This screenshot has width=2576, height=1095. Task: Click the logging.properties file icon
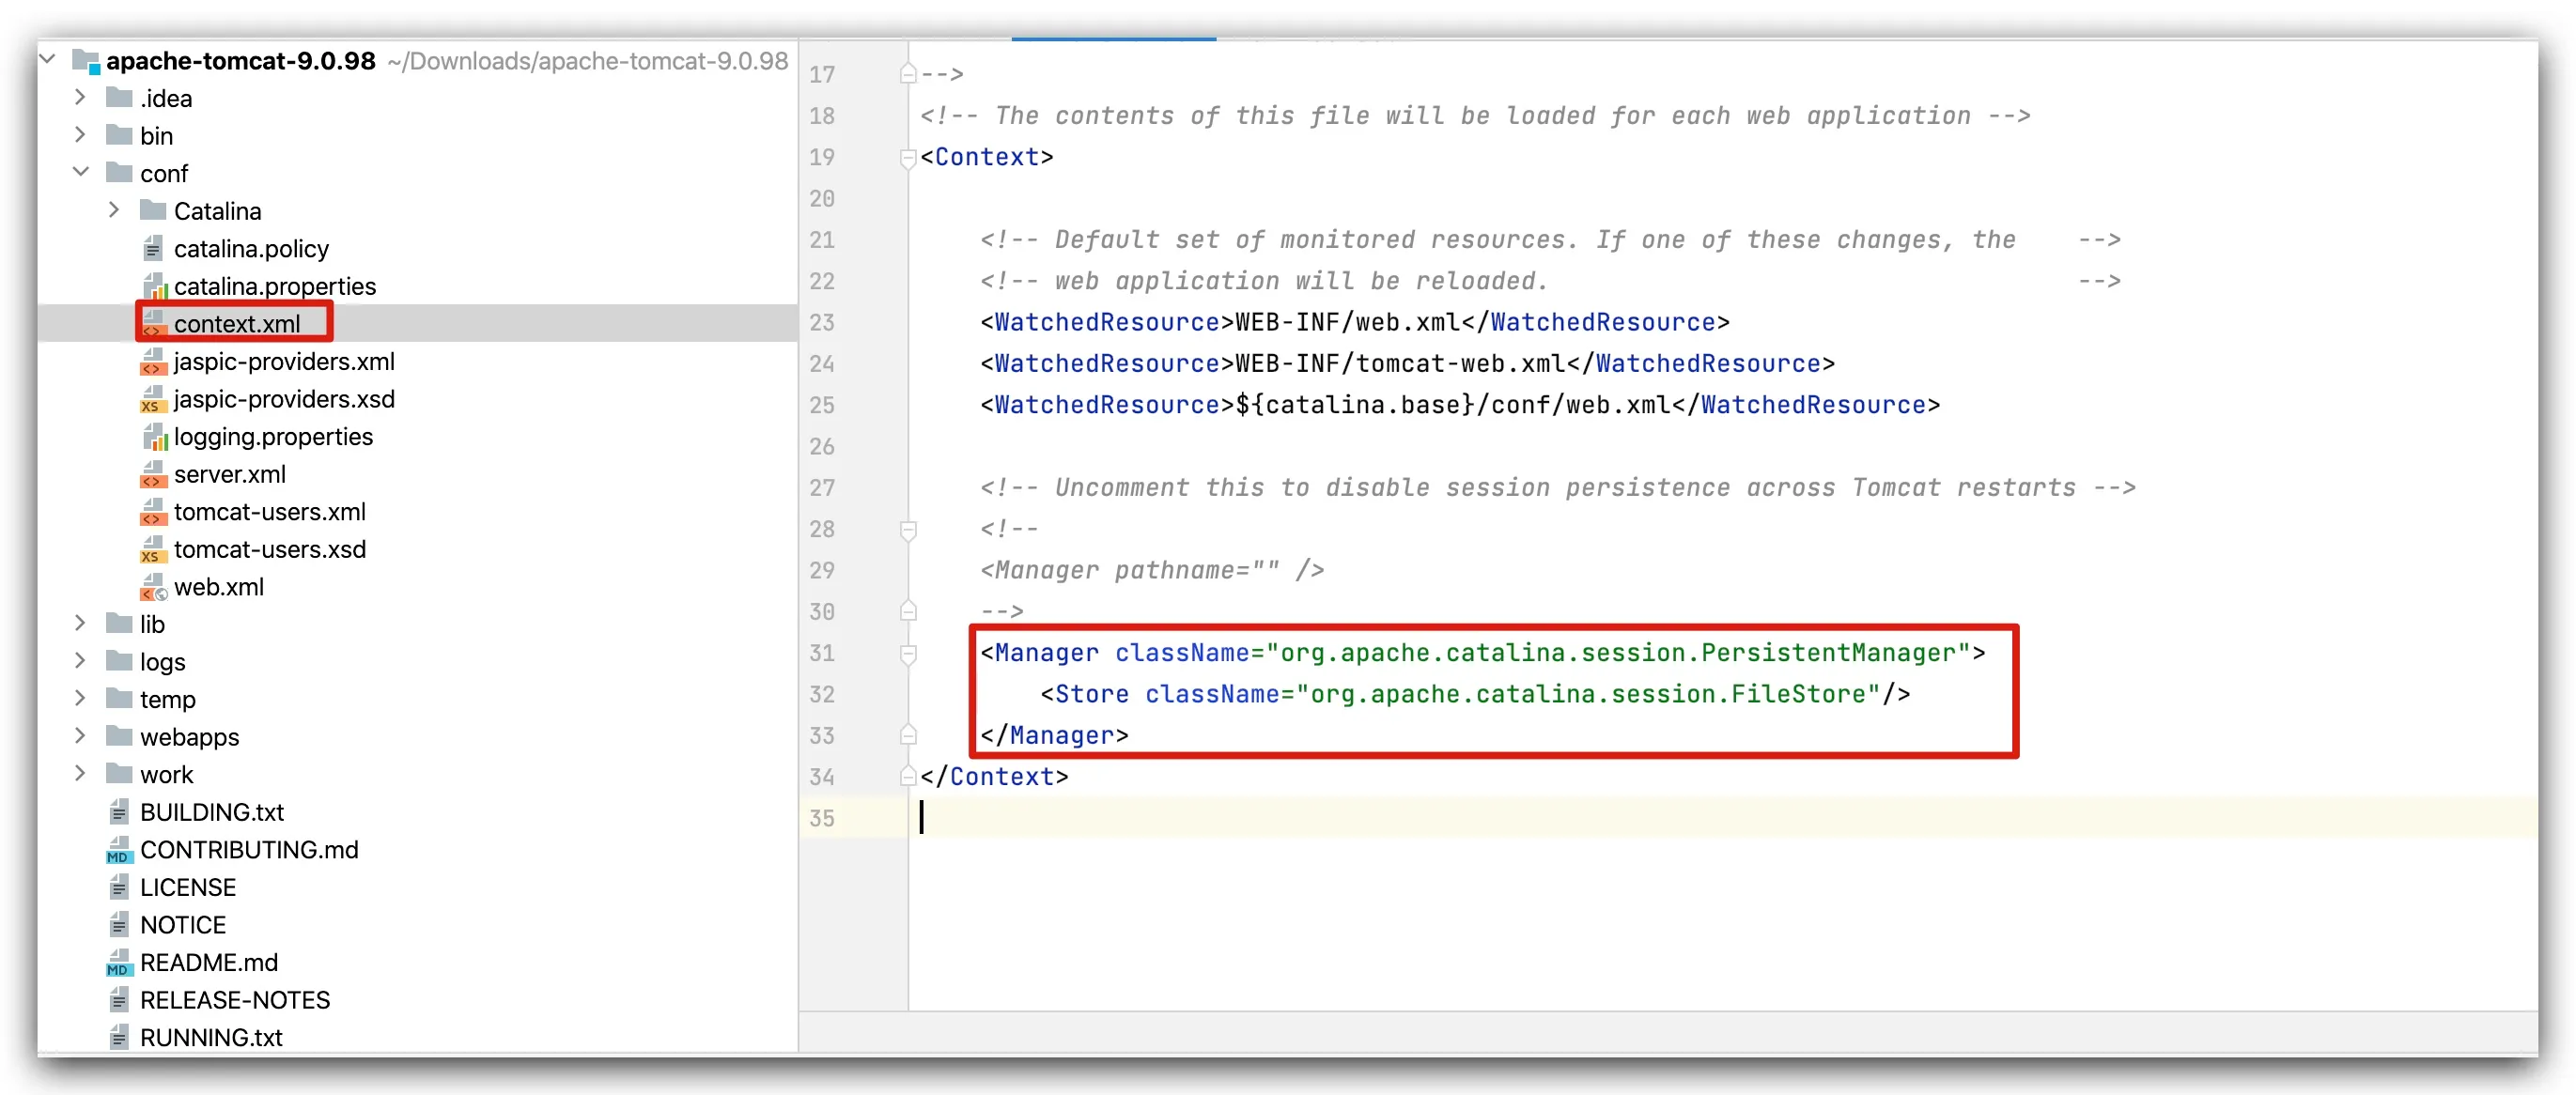pyautogui.click(x=154, y=435)
